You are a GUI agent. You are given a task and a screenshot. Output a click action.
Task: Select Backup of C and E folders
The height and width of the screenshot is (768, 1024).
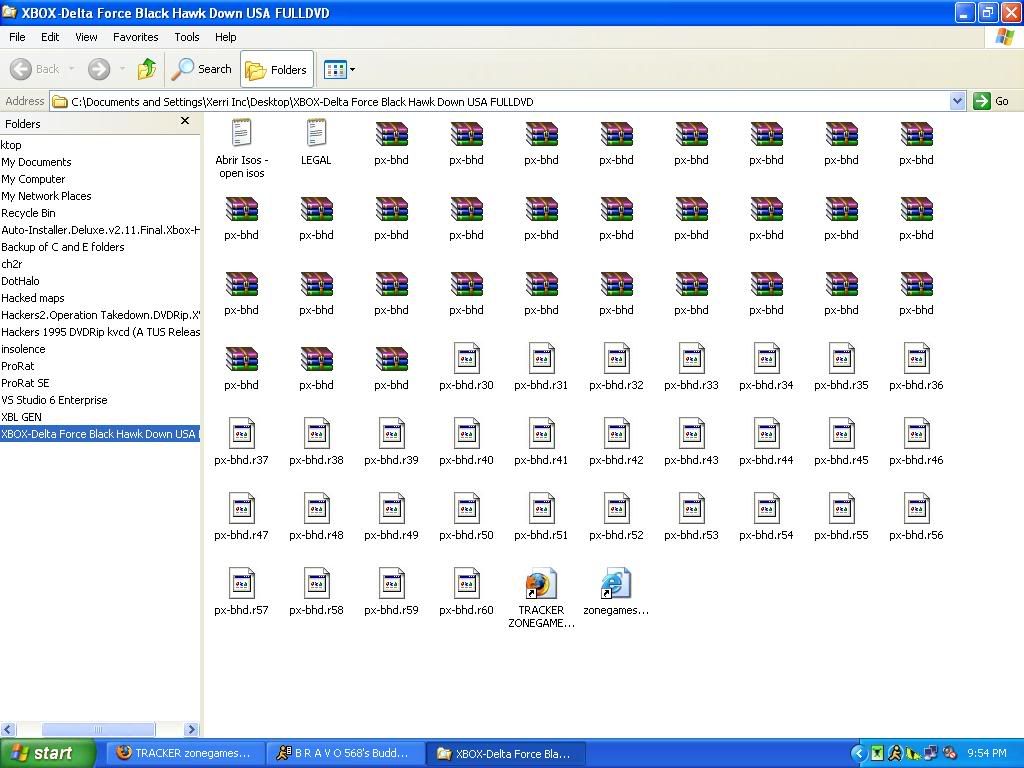tap(62, 247)
